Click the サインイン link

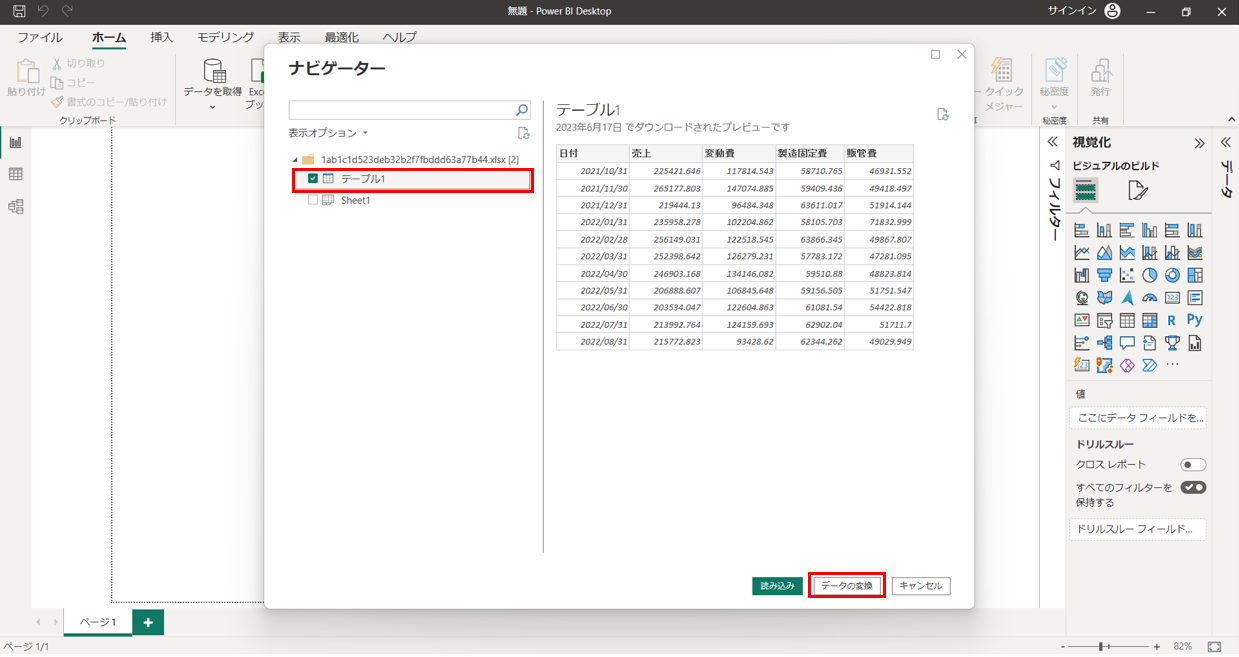pyautogui.click(x=1072, y=11)
